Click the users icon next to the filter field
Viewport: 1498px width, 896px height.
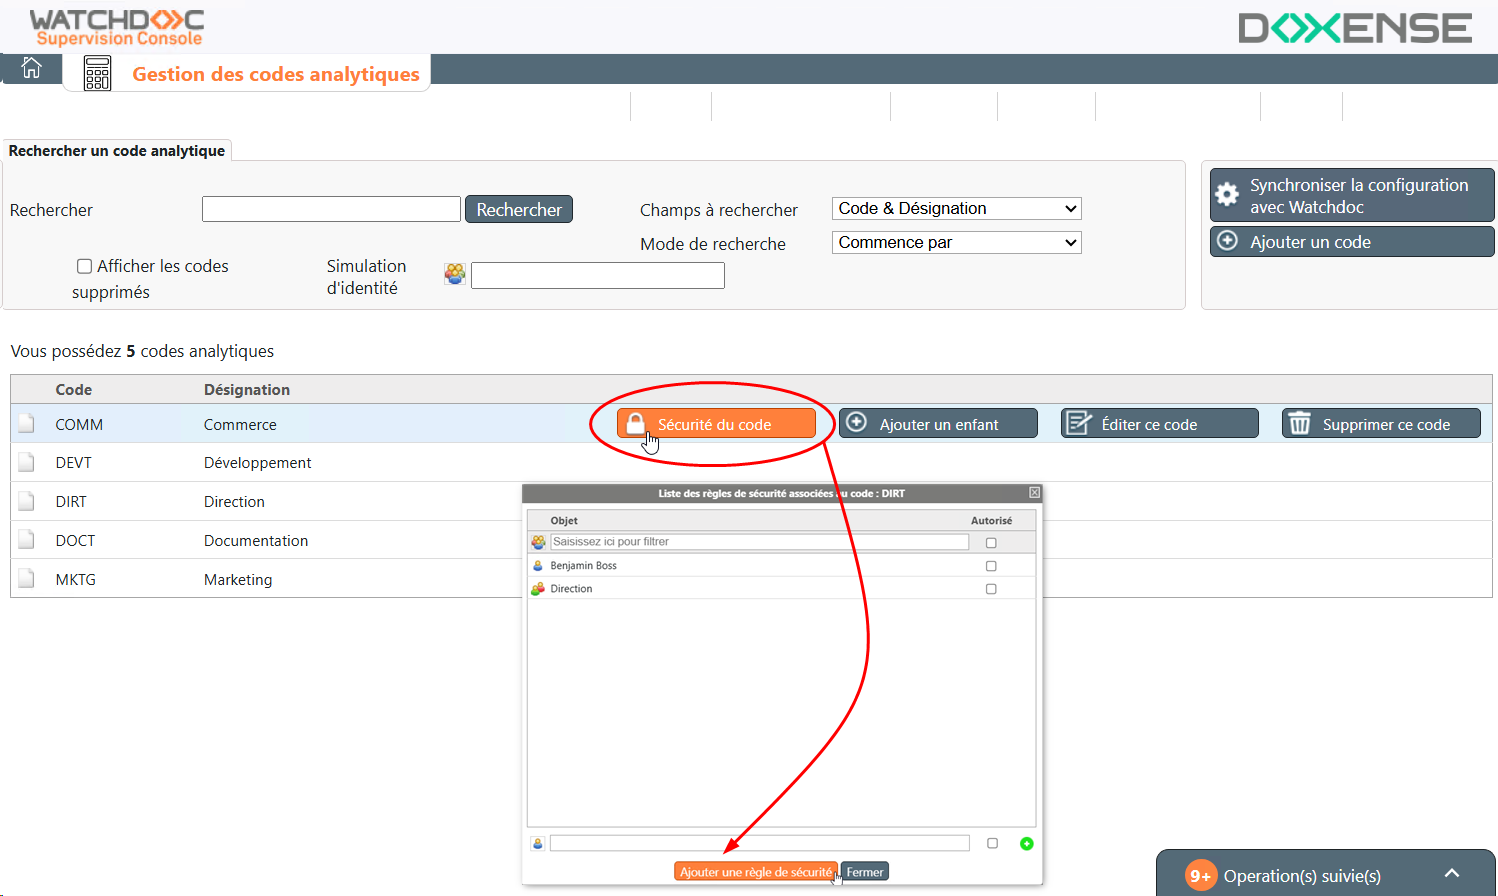pyautogui.click(x=538, y=542)
